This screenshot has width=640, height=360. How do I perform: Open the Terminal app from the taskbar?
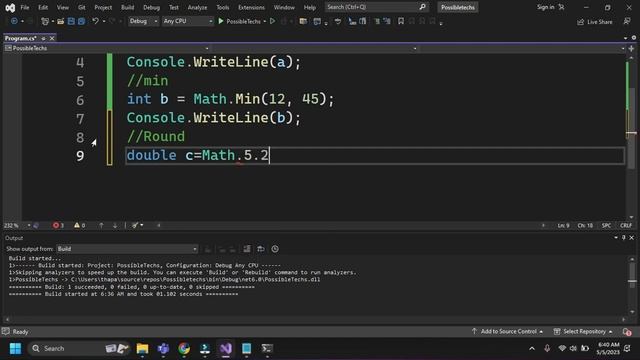267,349
